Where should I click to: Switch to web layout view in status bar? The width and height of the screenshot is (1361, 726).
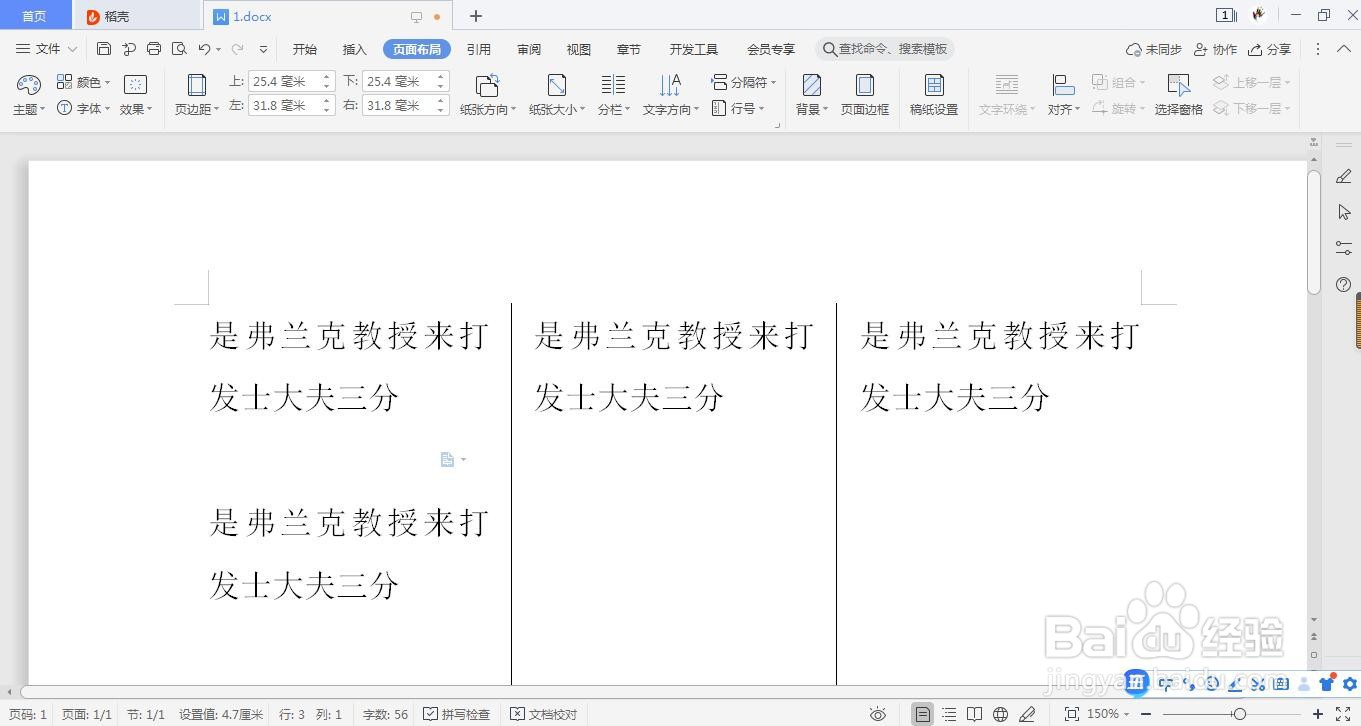tap(1000, 714)
